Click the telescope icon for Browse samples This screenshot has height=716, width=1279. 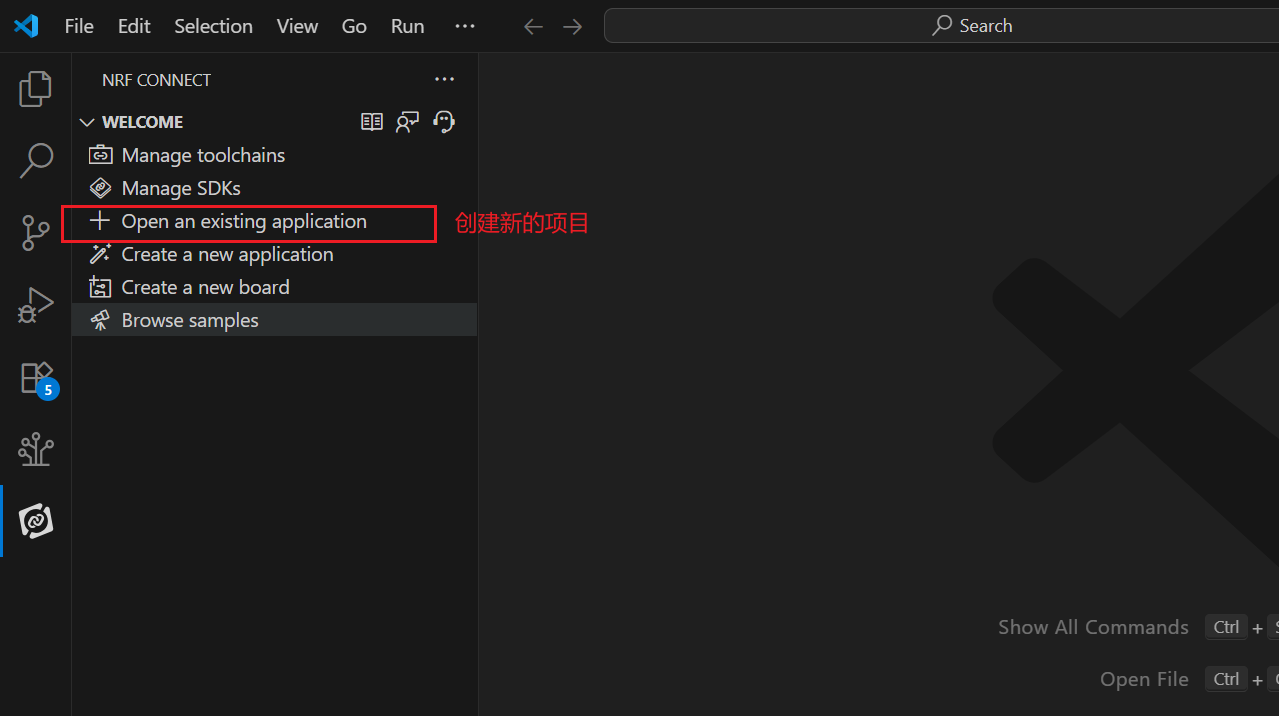click(100, 320)
